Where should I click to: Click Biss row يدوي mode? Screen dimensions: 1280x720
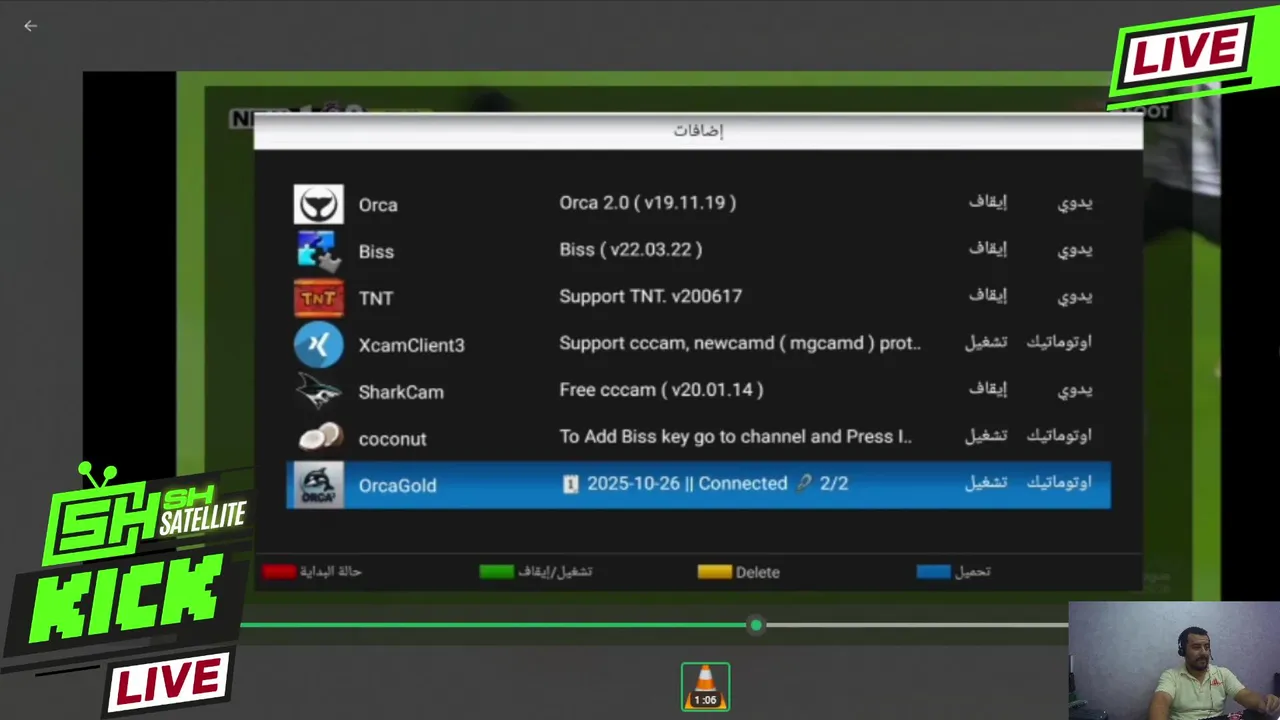[1075, 250]
